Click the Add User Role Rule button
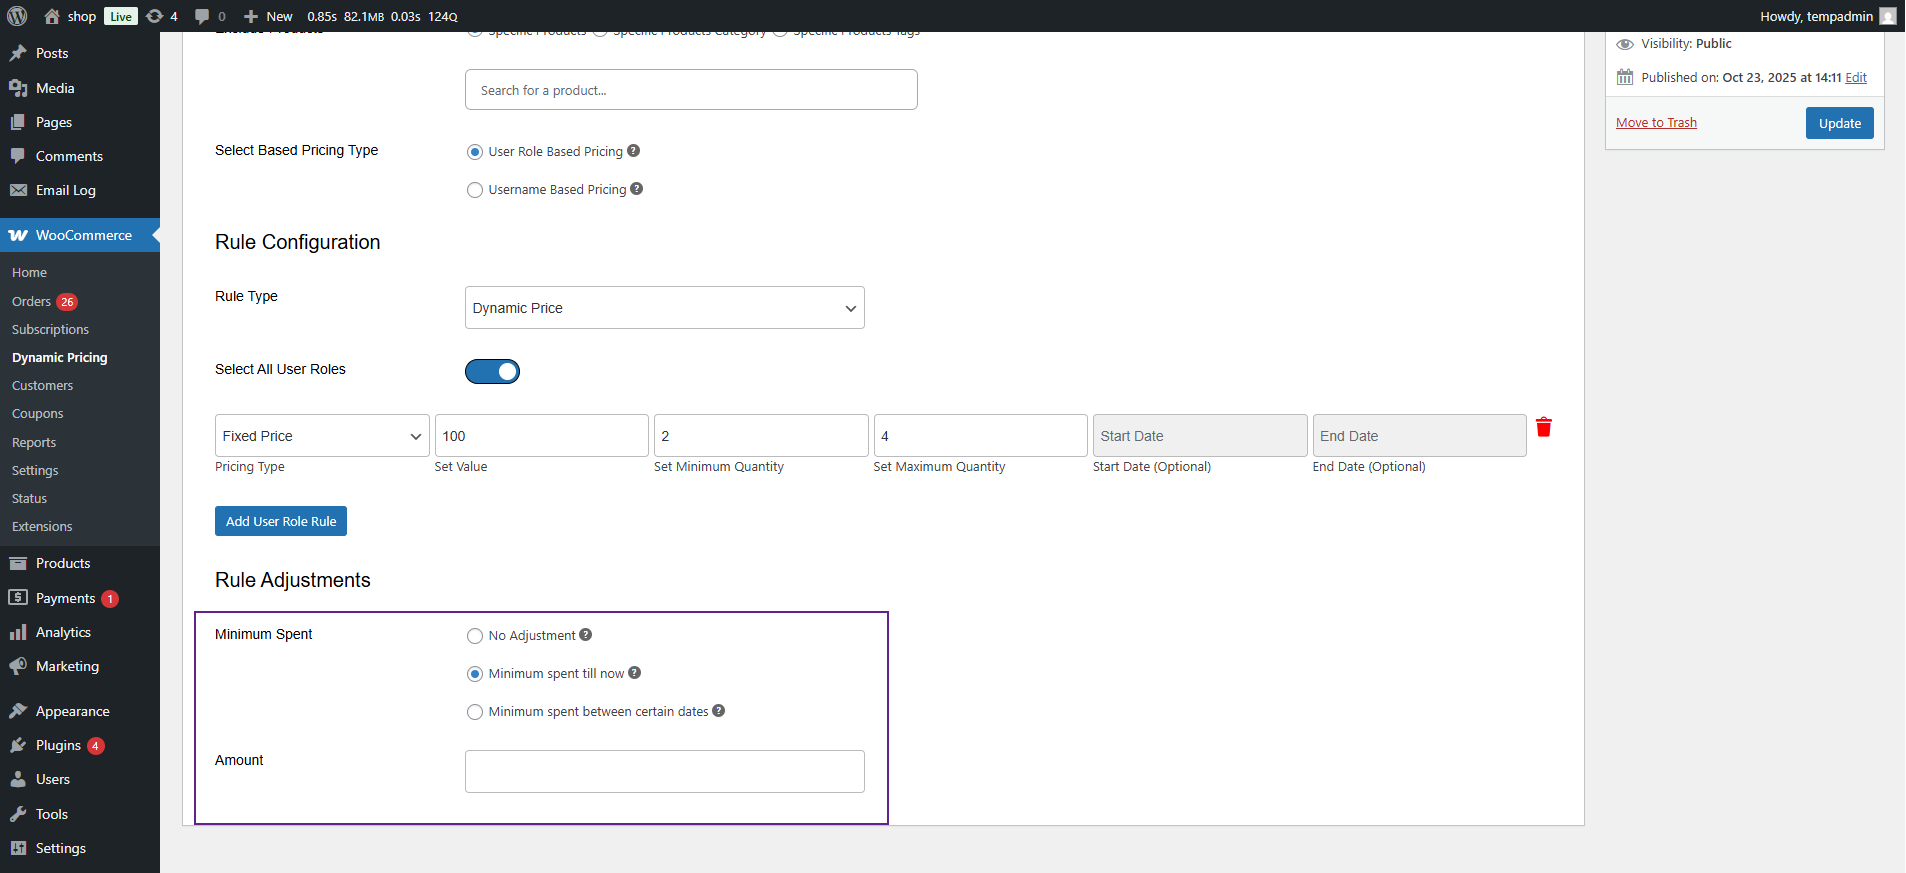 pyautogui.click(x=281, y=521)
